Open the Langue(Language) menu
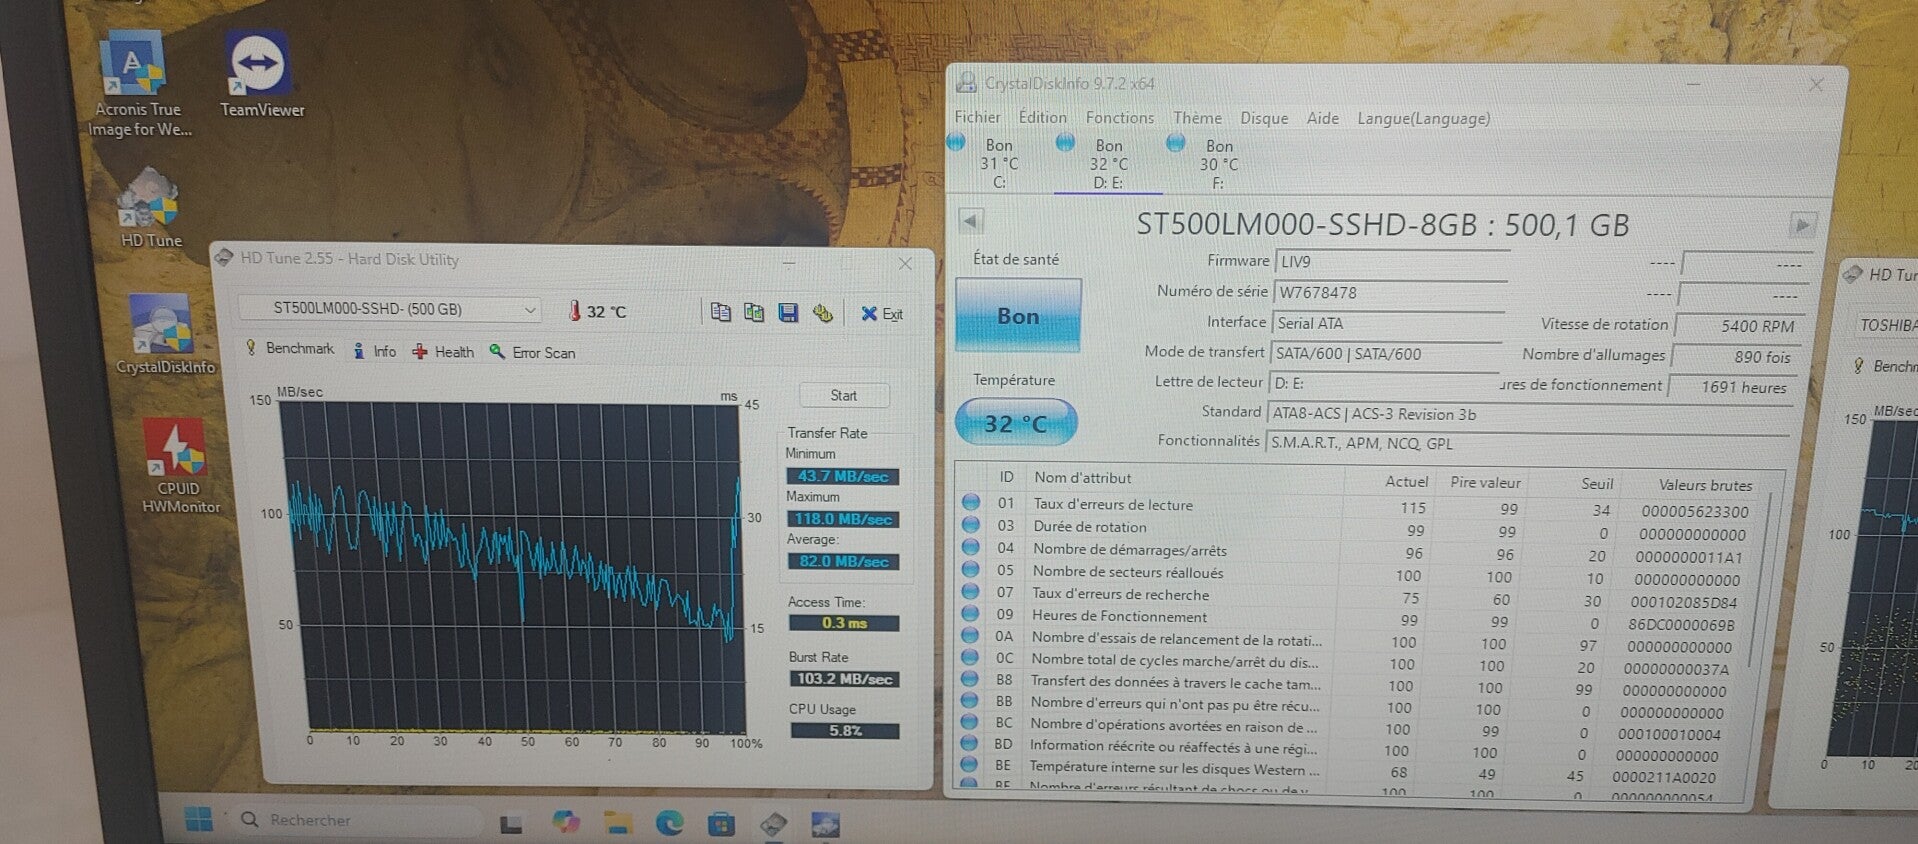 [1423, 118]
